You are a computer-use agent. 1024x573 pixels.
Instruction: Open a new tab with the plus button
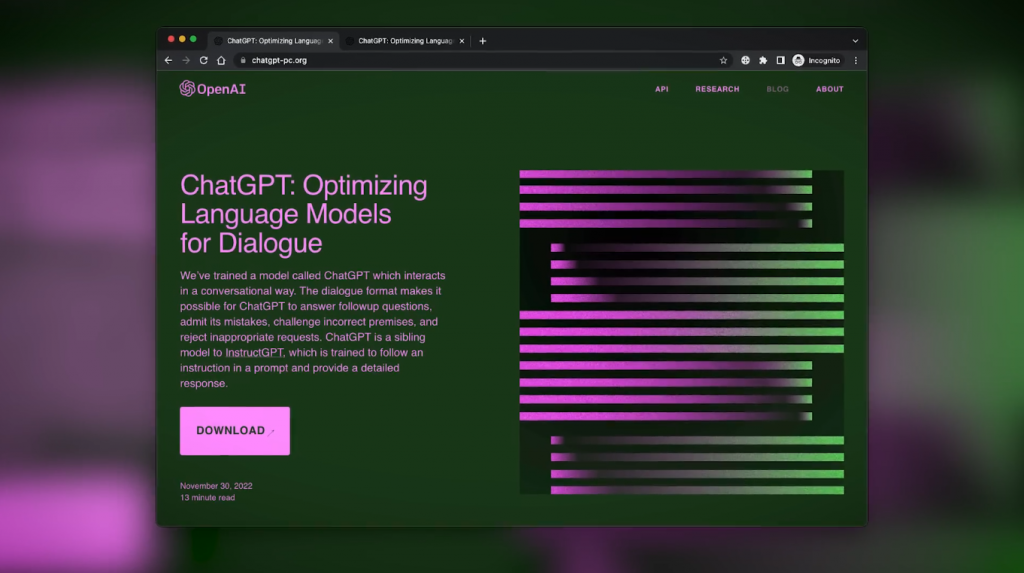pyautogui.click(x=483, y=41)
